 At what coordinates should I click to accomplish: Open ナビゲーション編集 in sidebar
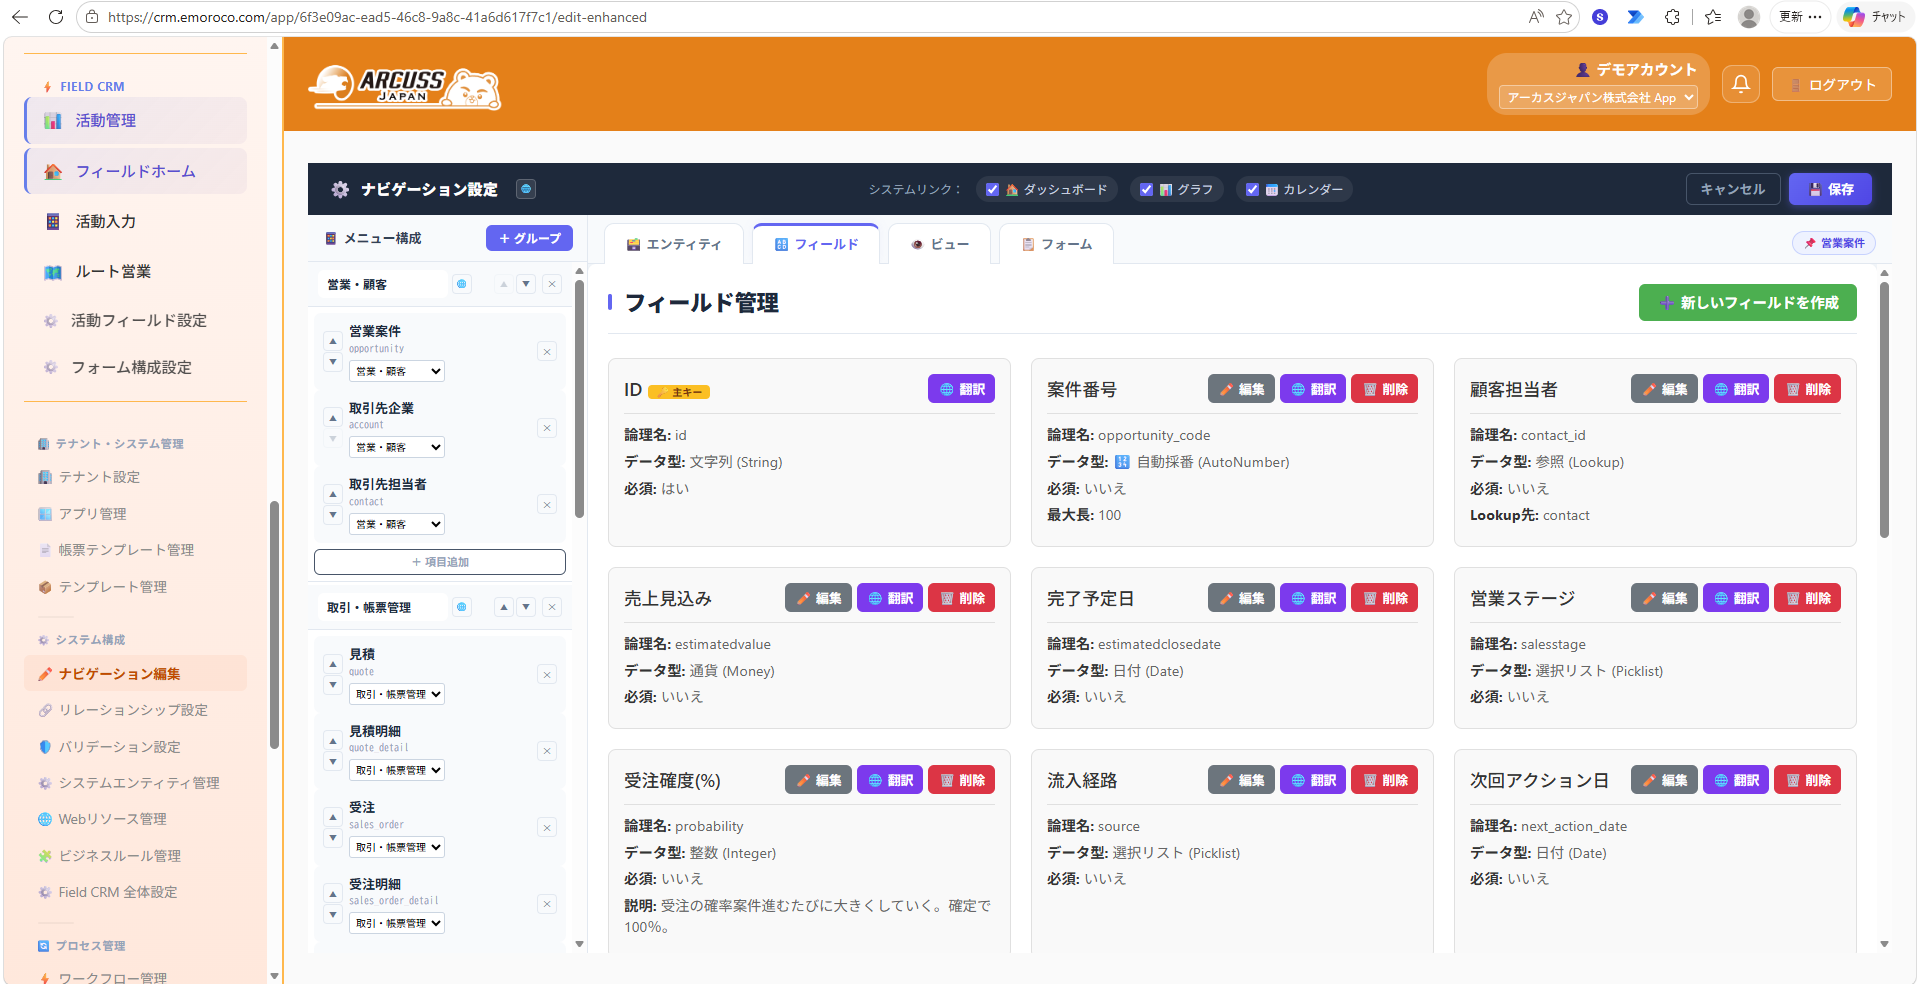pyautogui.click(x=136, y=674)
